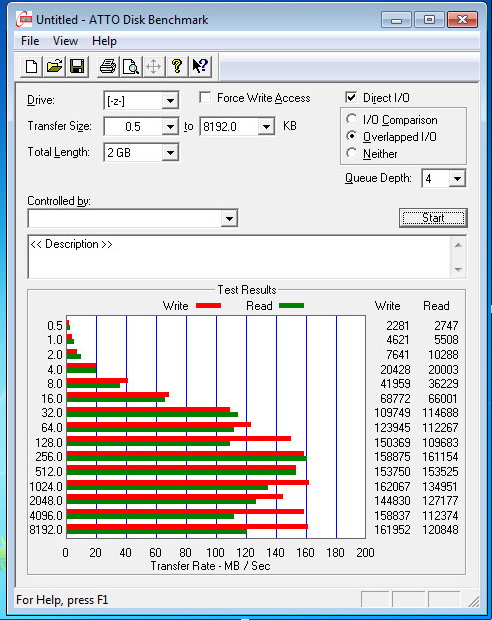Open the Help menu
This screenshot has width=492, height=620.
(x=104, y=41)
